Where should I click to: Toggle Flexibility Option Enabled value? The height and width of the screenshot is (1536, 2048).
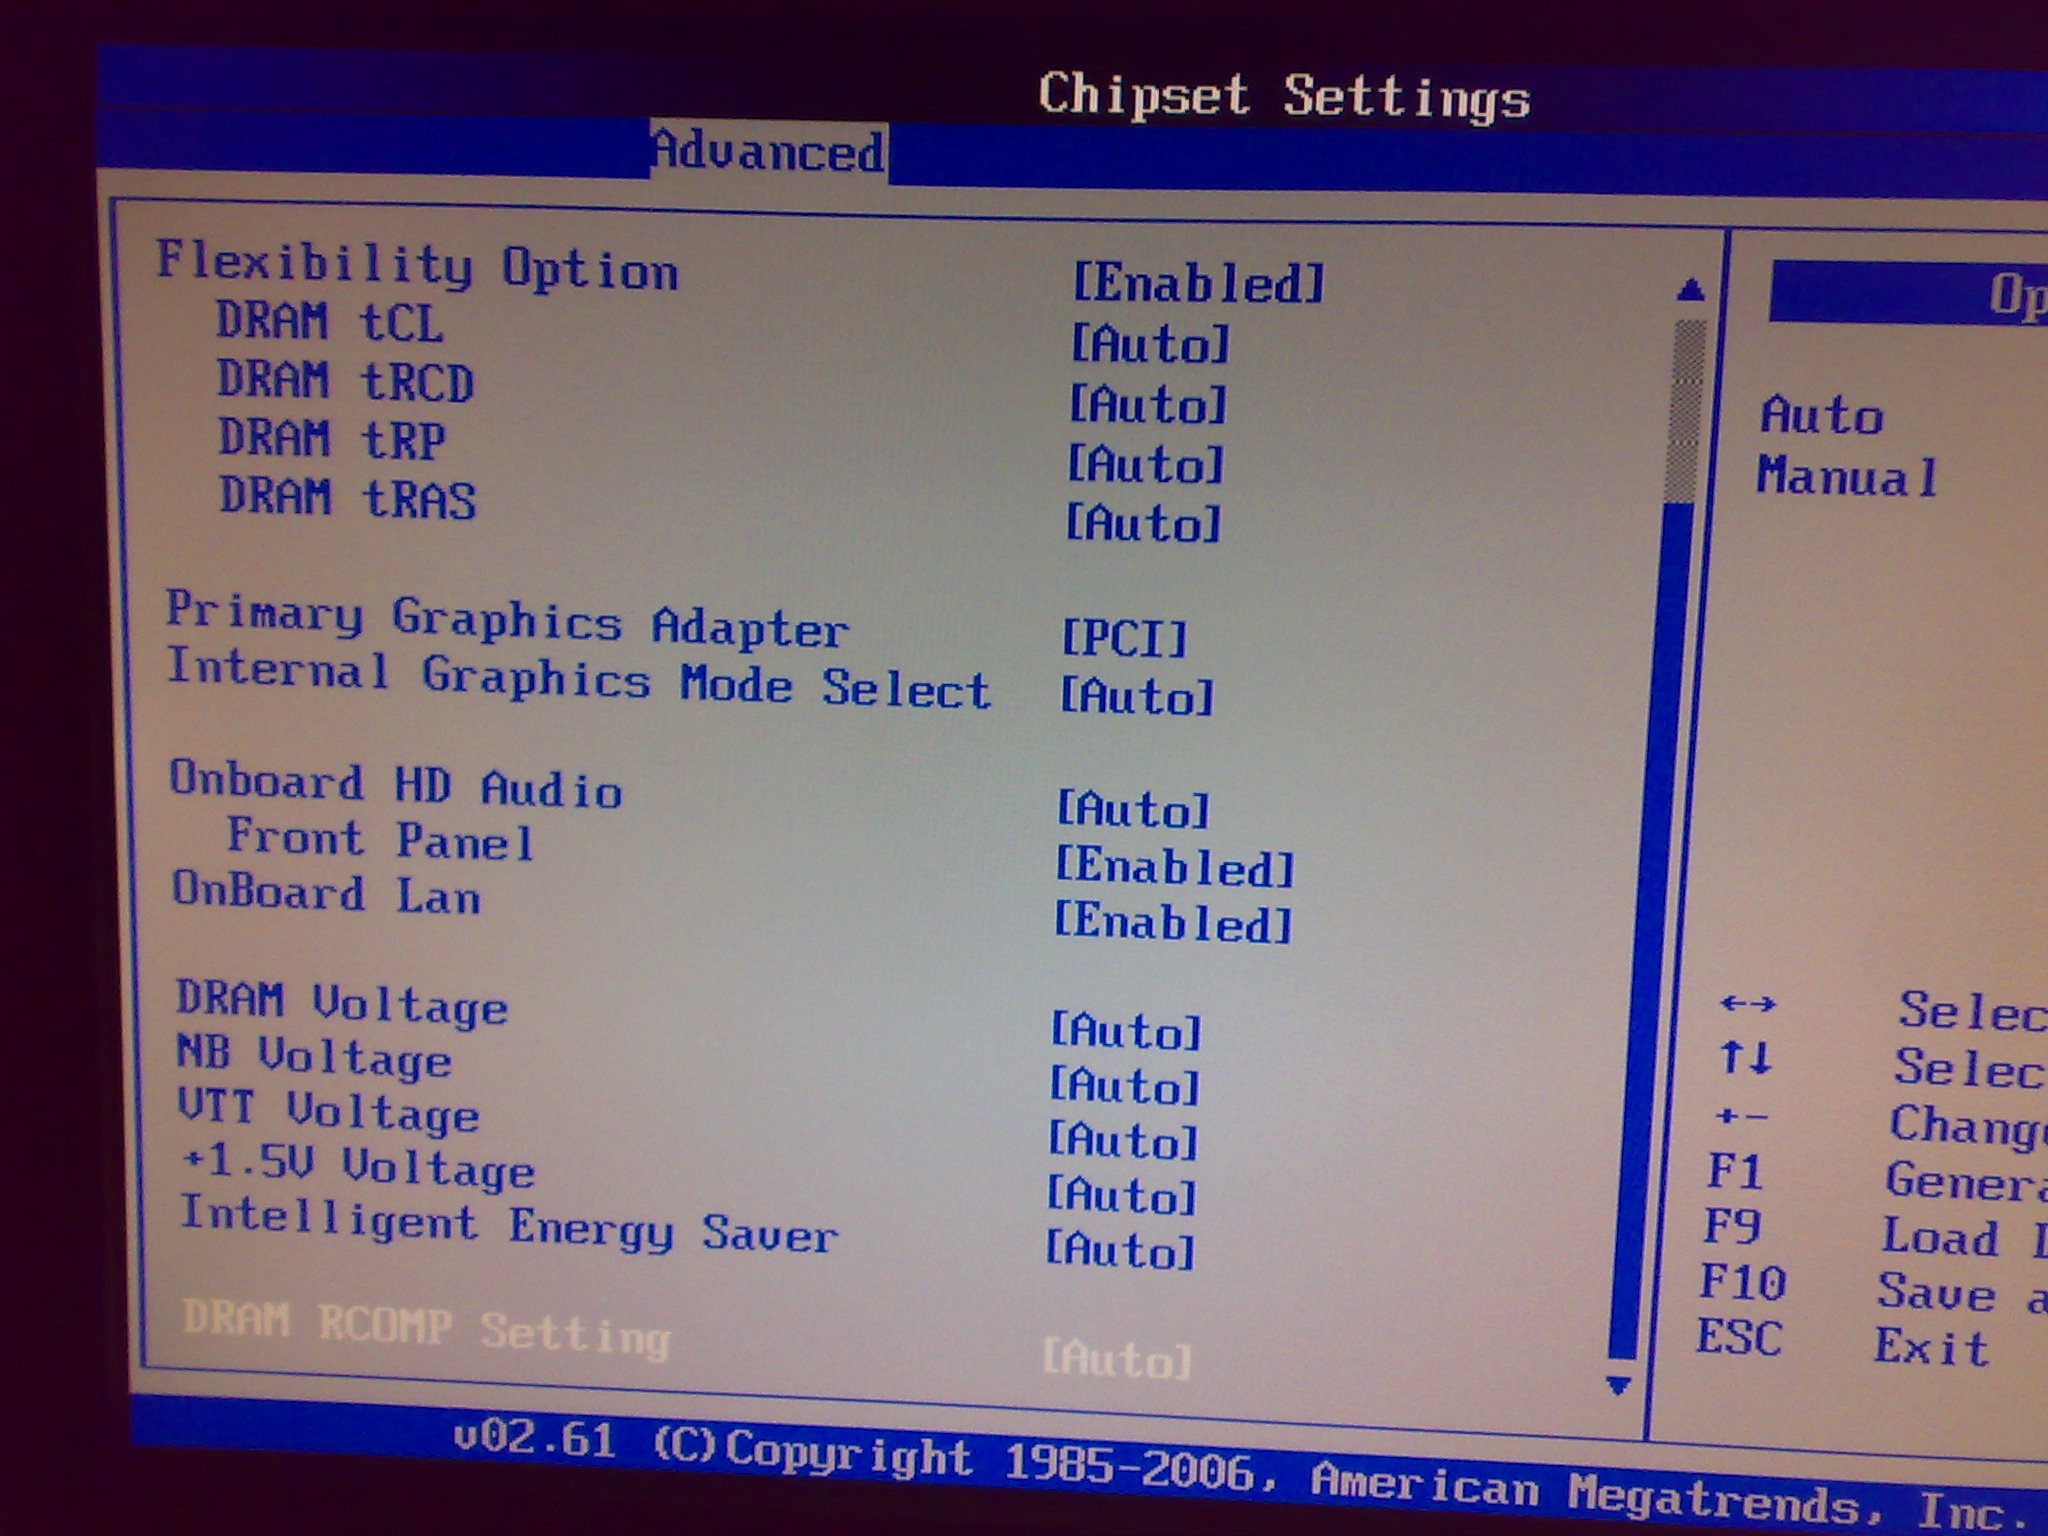click(x=1198, y=283)
